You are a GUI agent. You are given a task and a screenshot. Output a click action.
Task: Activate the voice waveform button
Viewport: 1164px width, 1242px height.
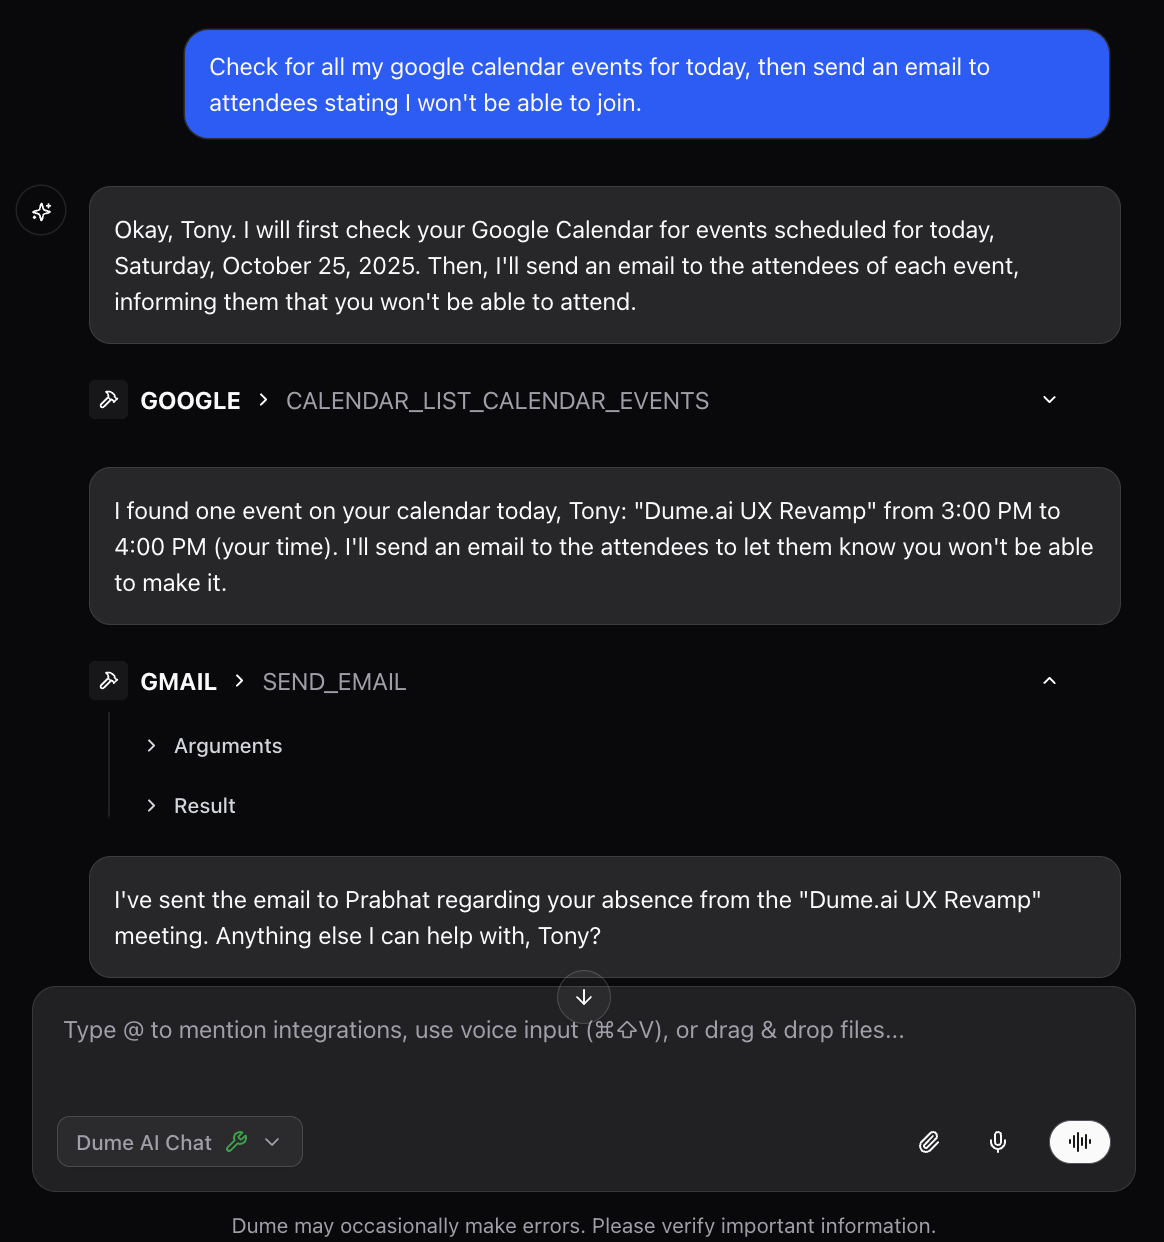pyautogui.click(x=1079, y=1142)
